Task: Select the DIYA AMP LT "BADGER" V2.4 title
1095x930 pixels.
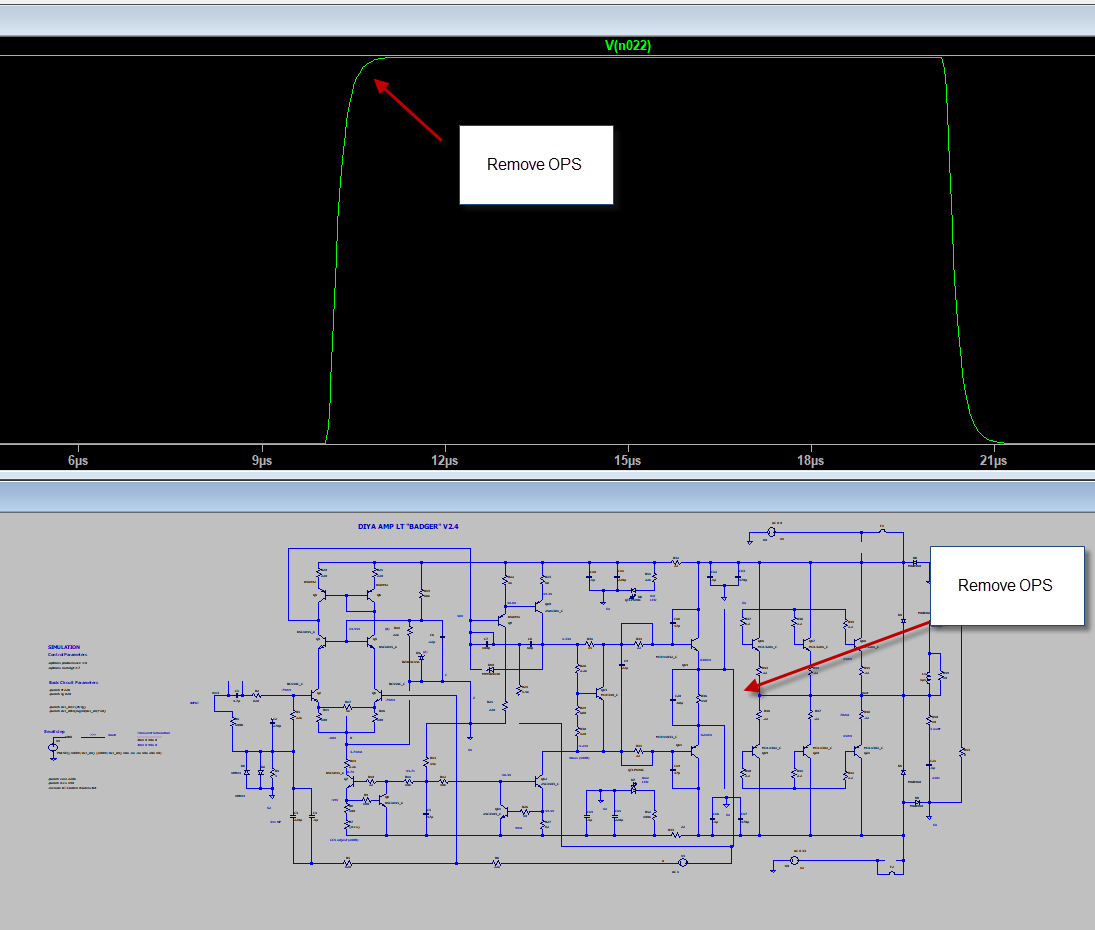Action: (x=409, y=526)
